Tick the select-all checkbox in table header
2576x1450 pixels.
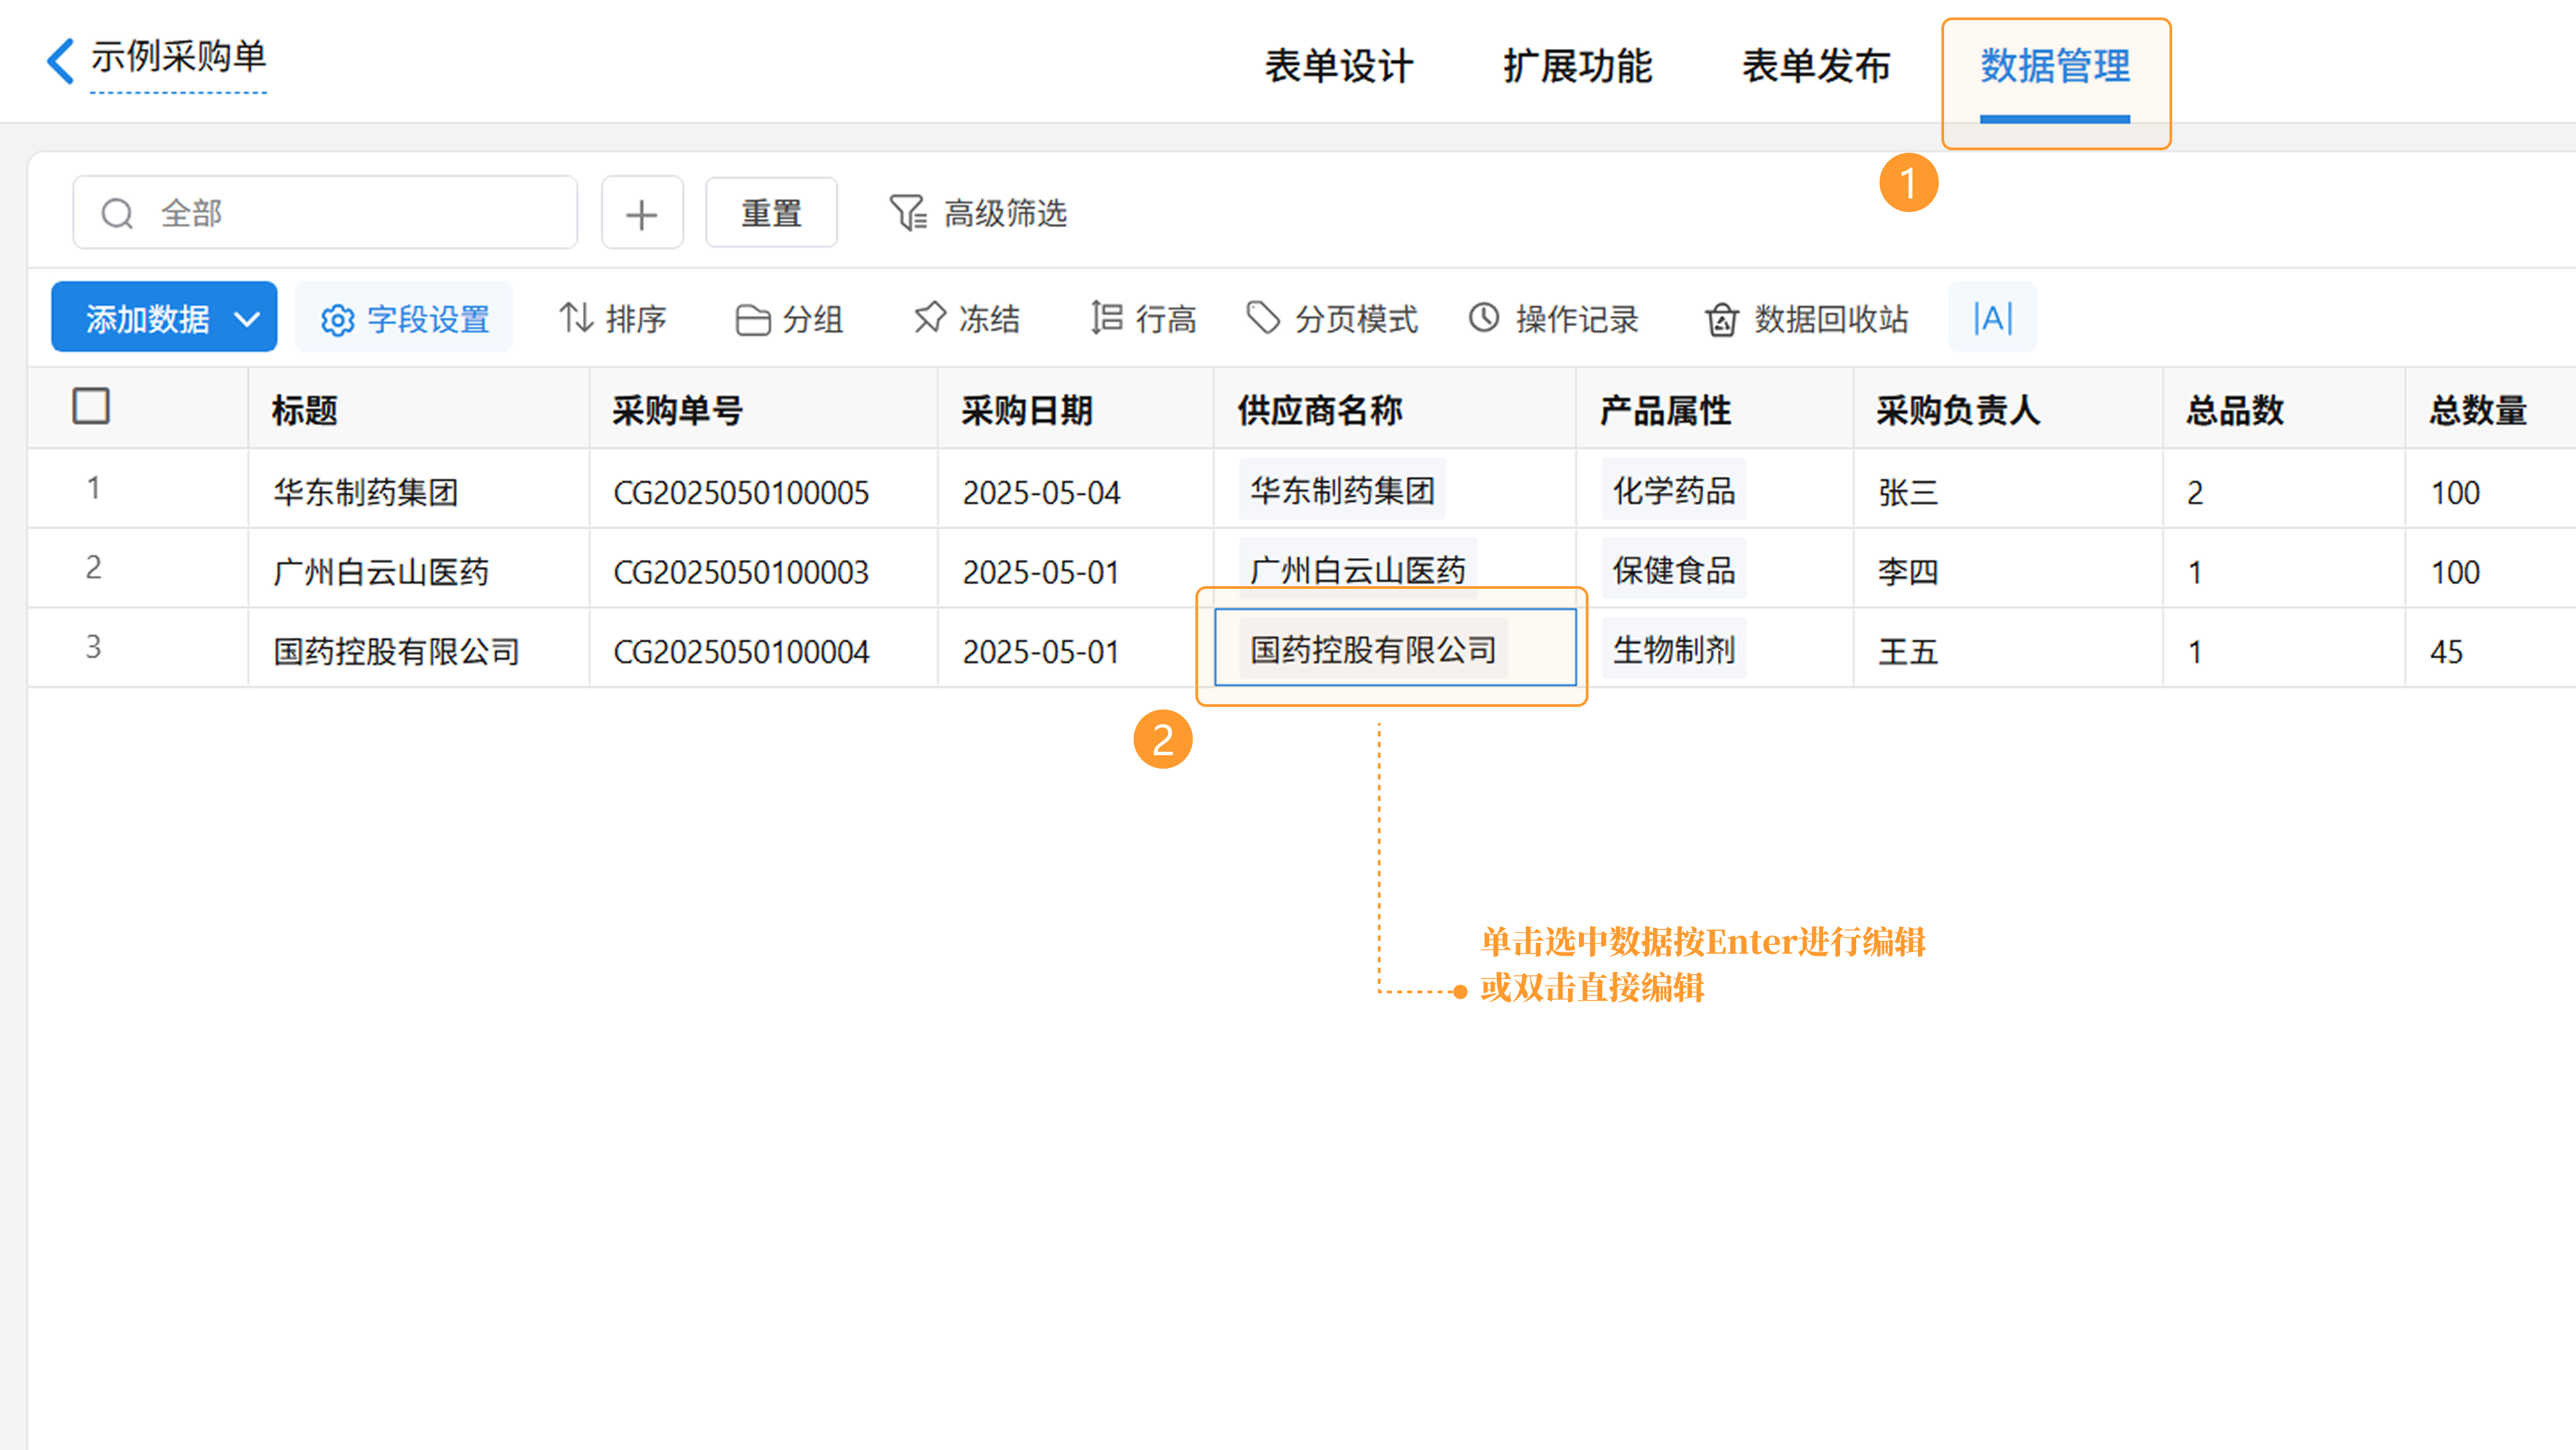91,407
